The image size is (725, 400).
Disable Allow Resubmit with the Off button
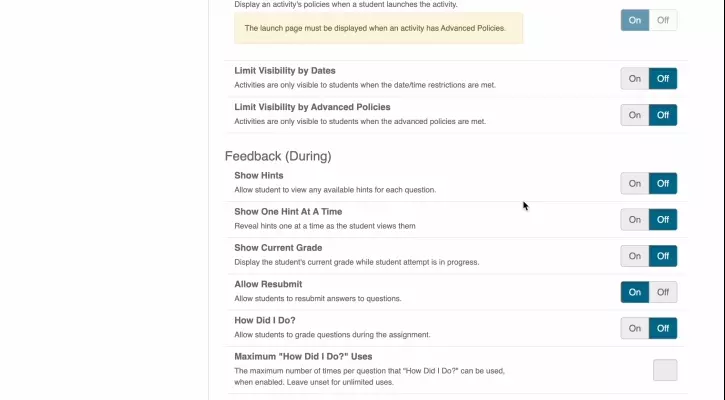point(662,292)
